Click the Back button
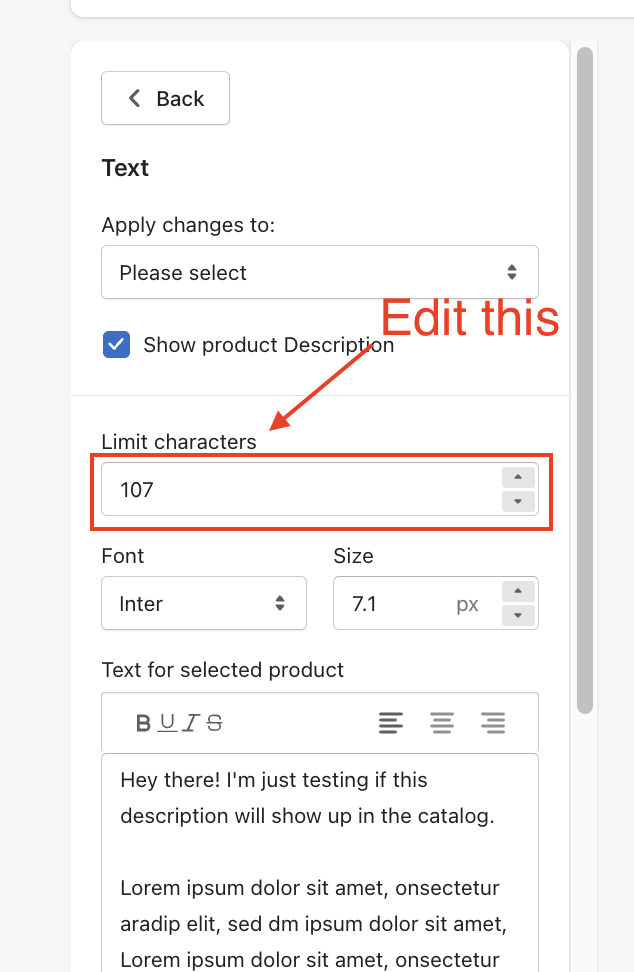 tap(166, 98)
